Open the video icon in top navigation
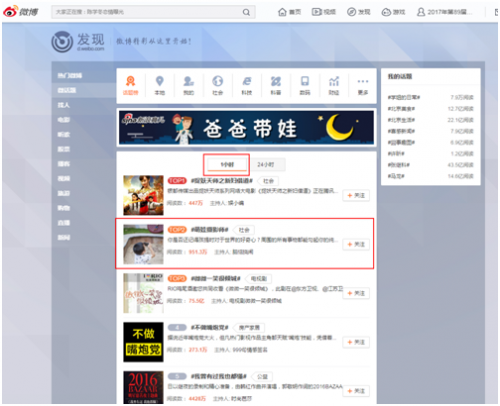 point(316,12)
